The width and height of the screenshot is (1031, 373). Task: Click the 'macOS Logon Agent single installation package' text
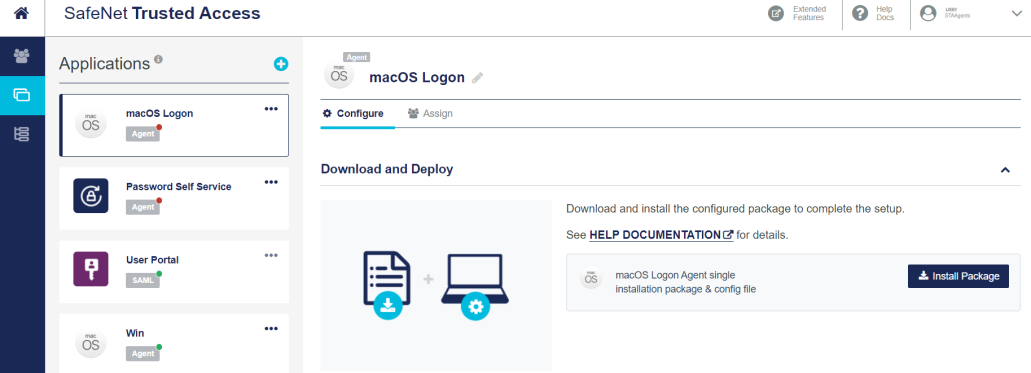pos(686,282)
